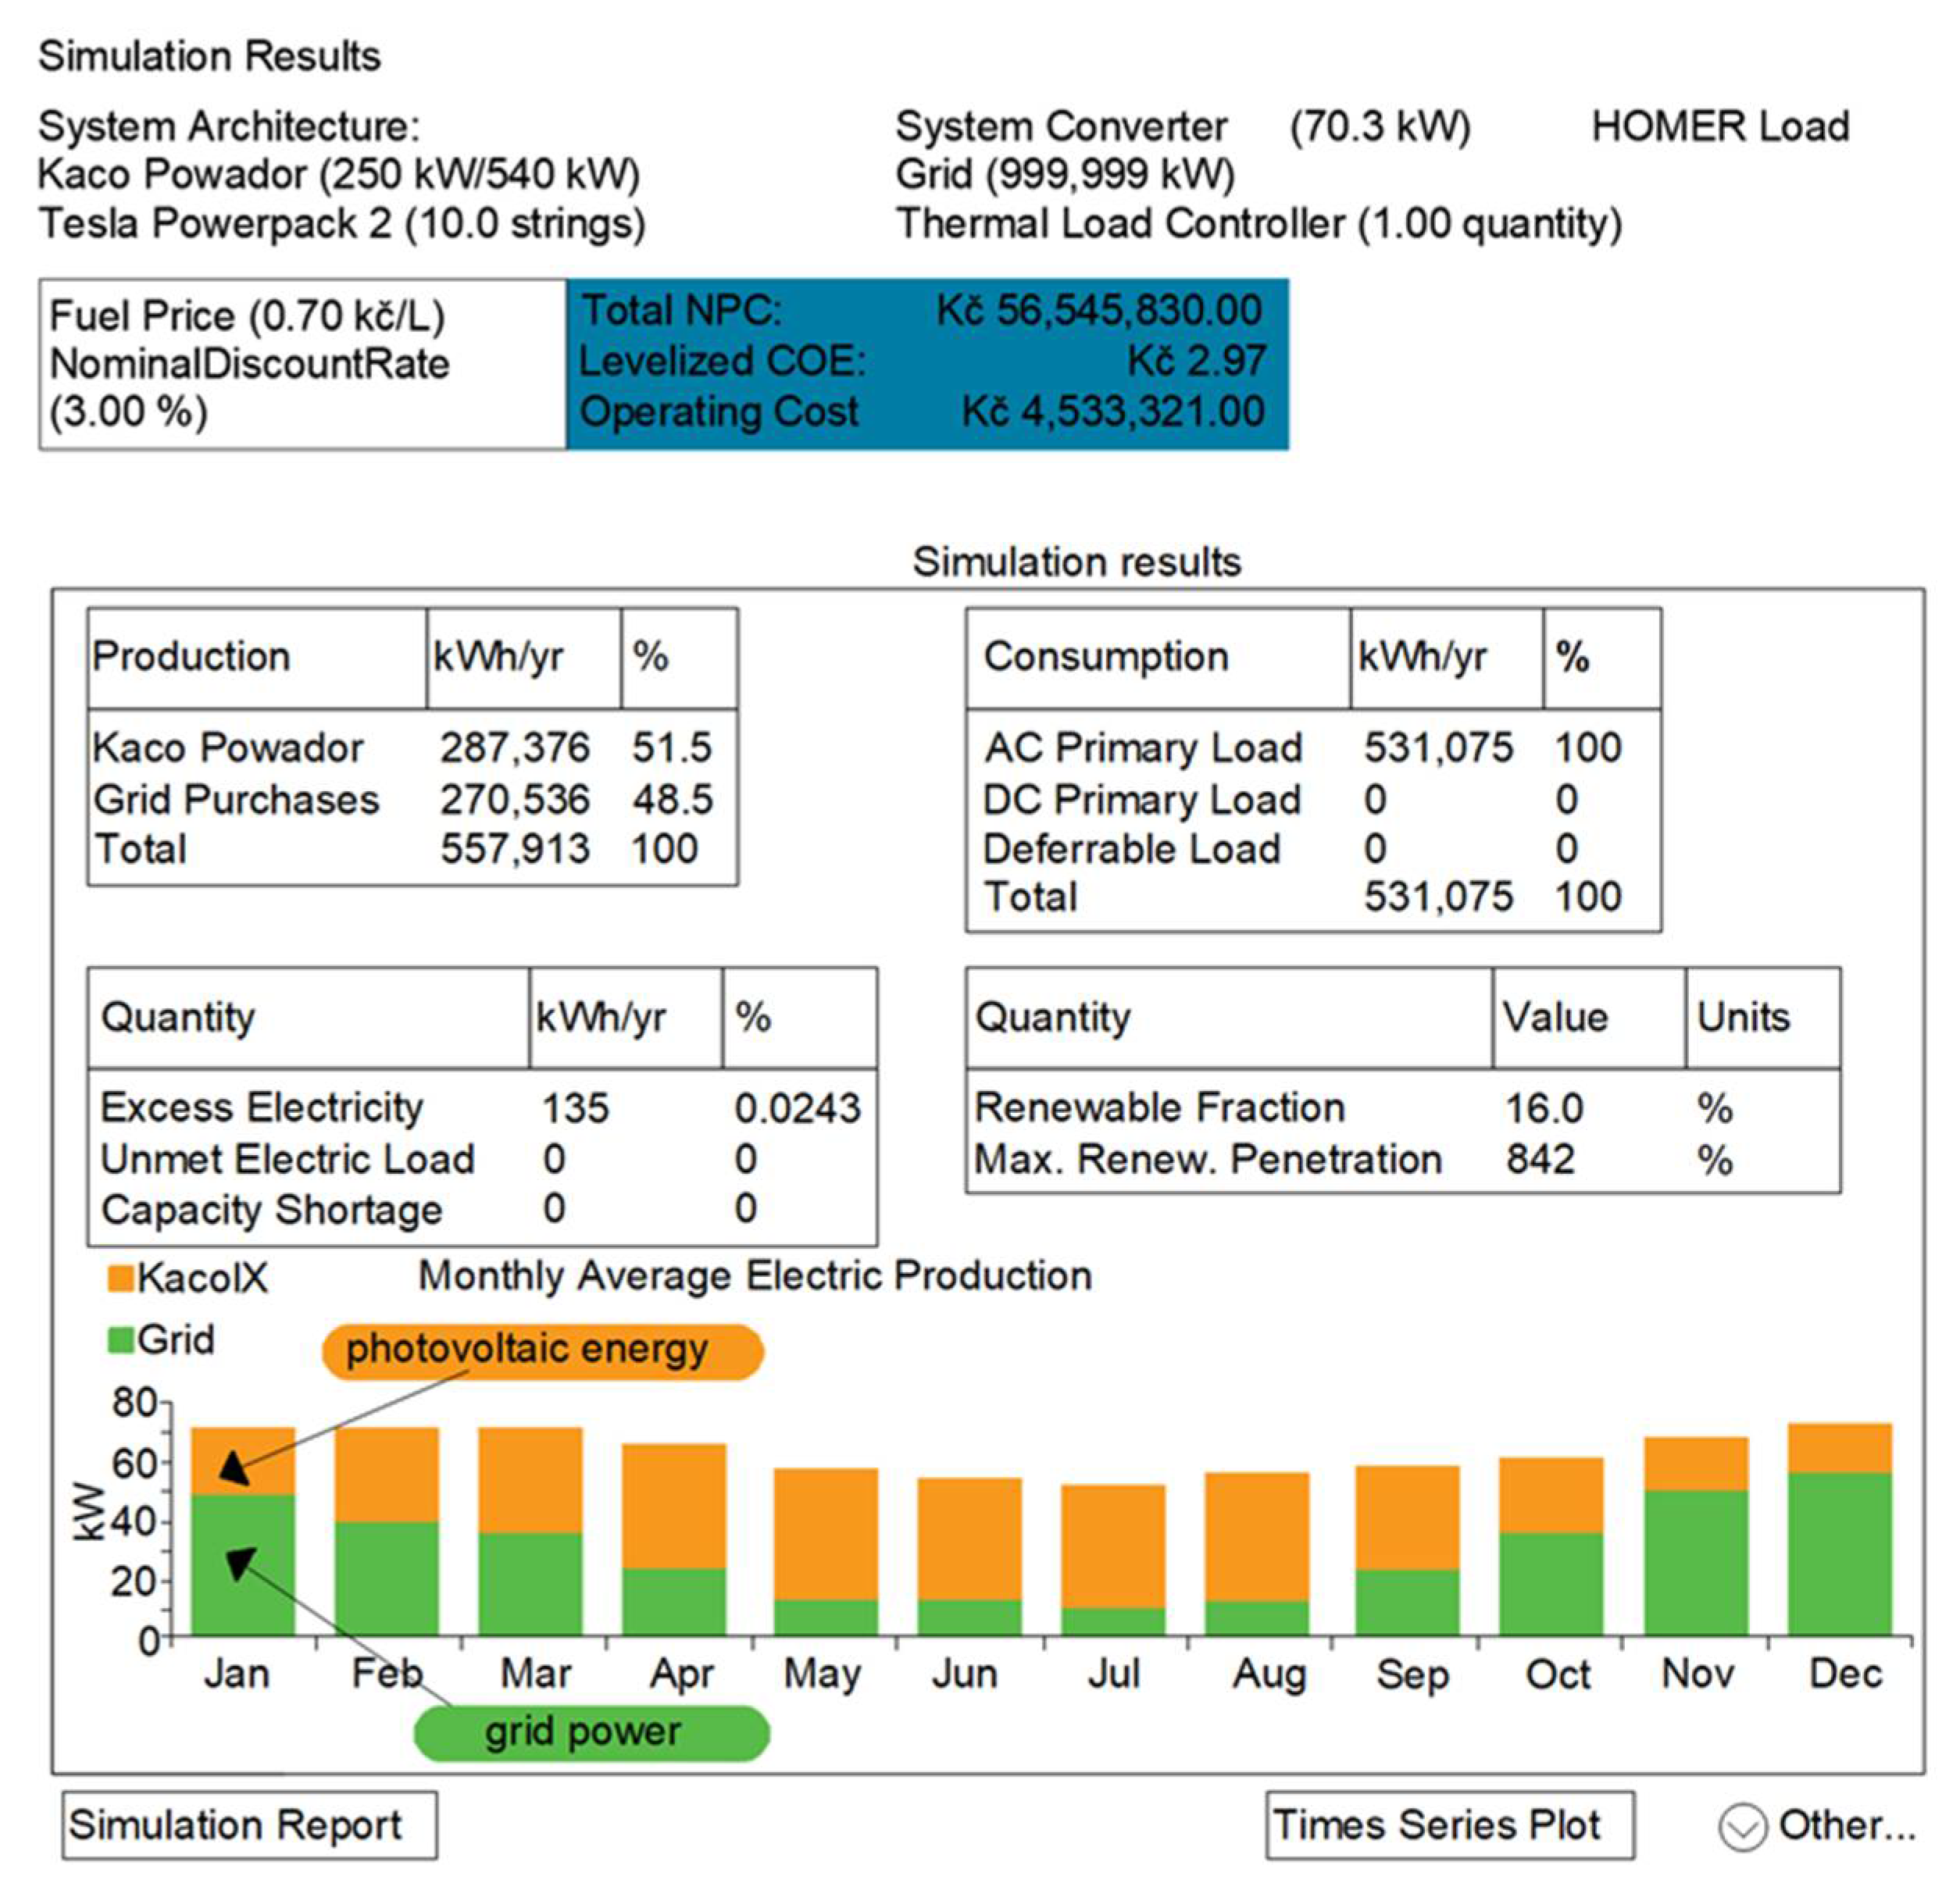
Task: Open the Times Series Plot button
Action: point(1449,1825)
